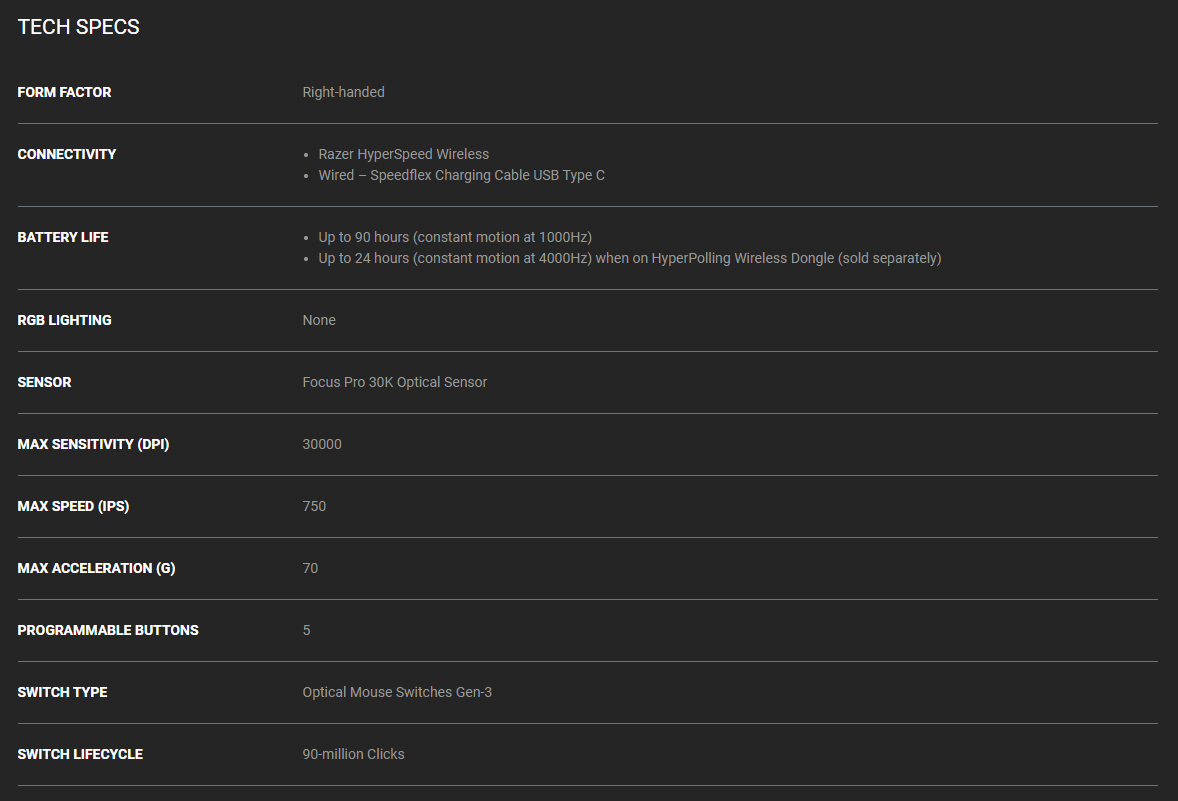The height and width of the screenshot is (801, 1178).
Task: Click the Razer HyperSpeed Wireless entry
Action: [x=403, y=154]
